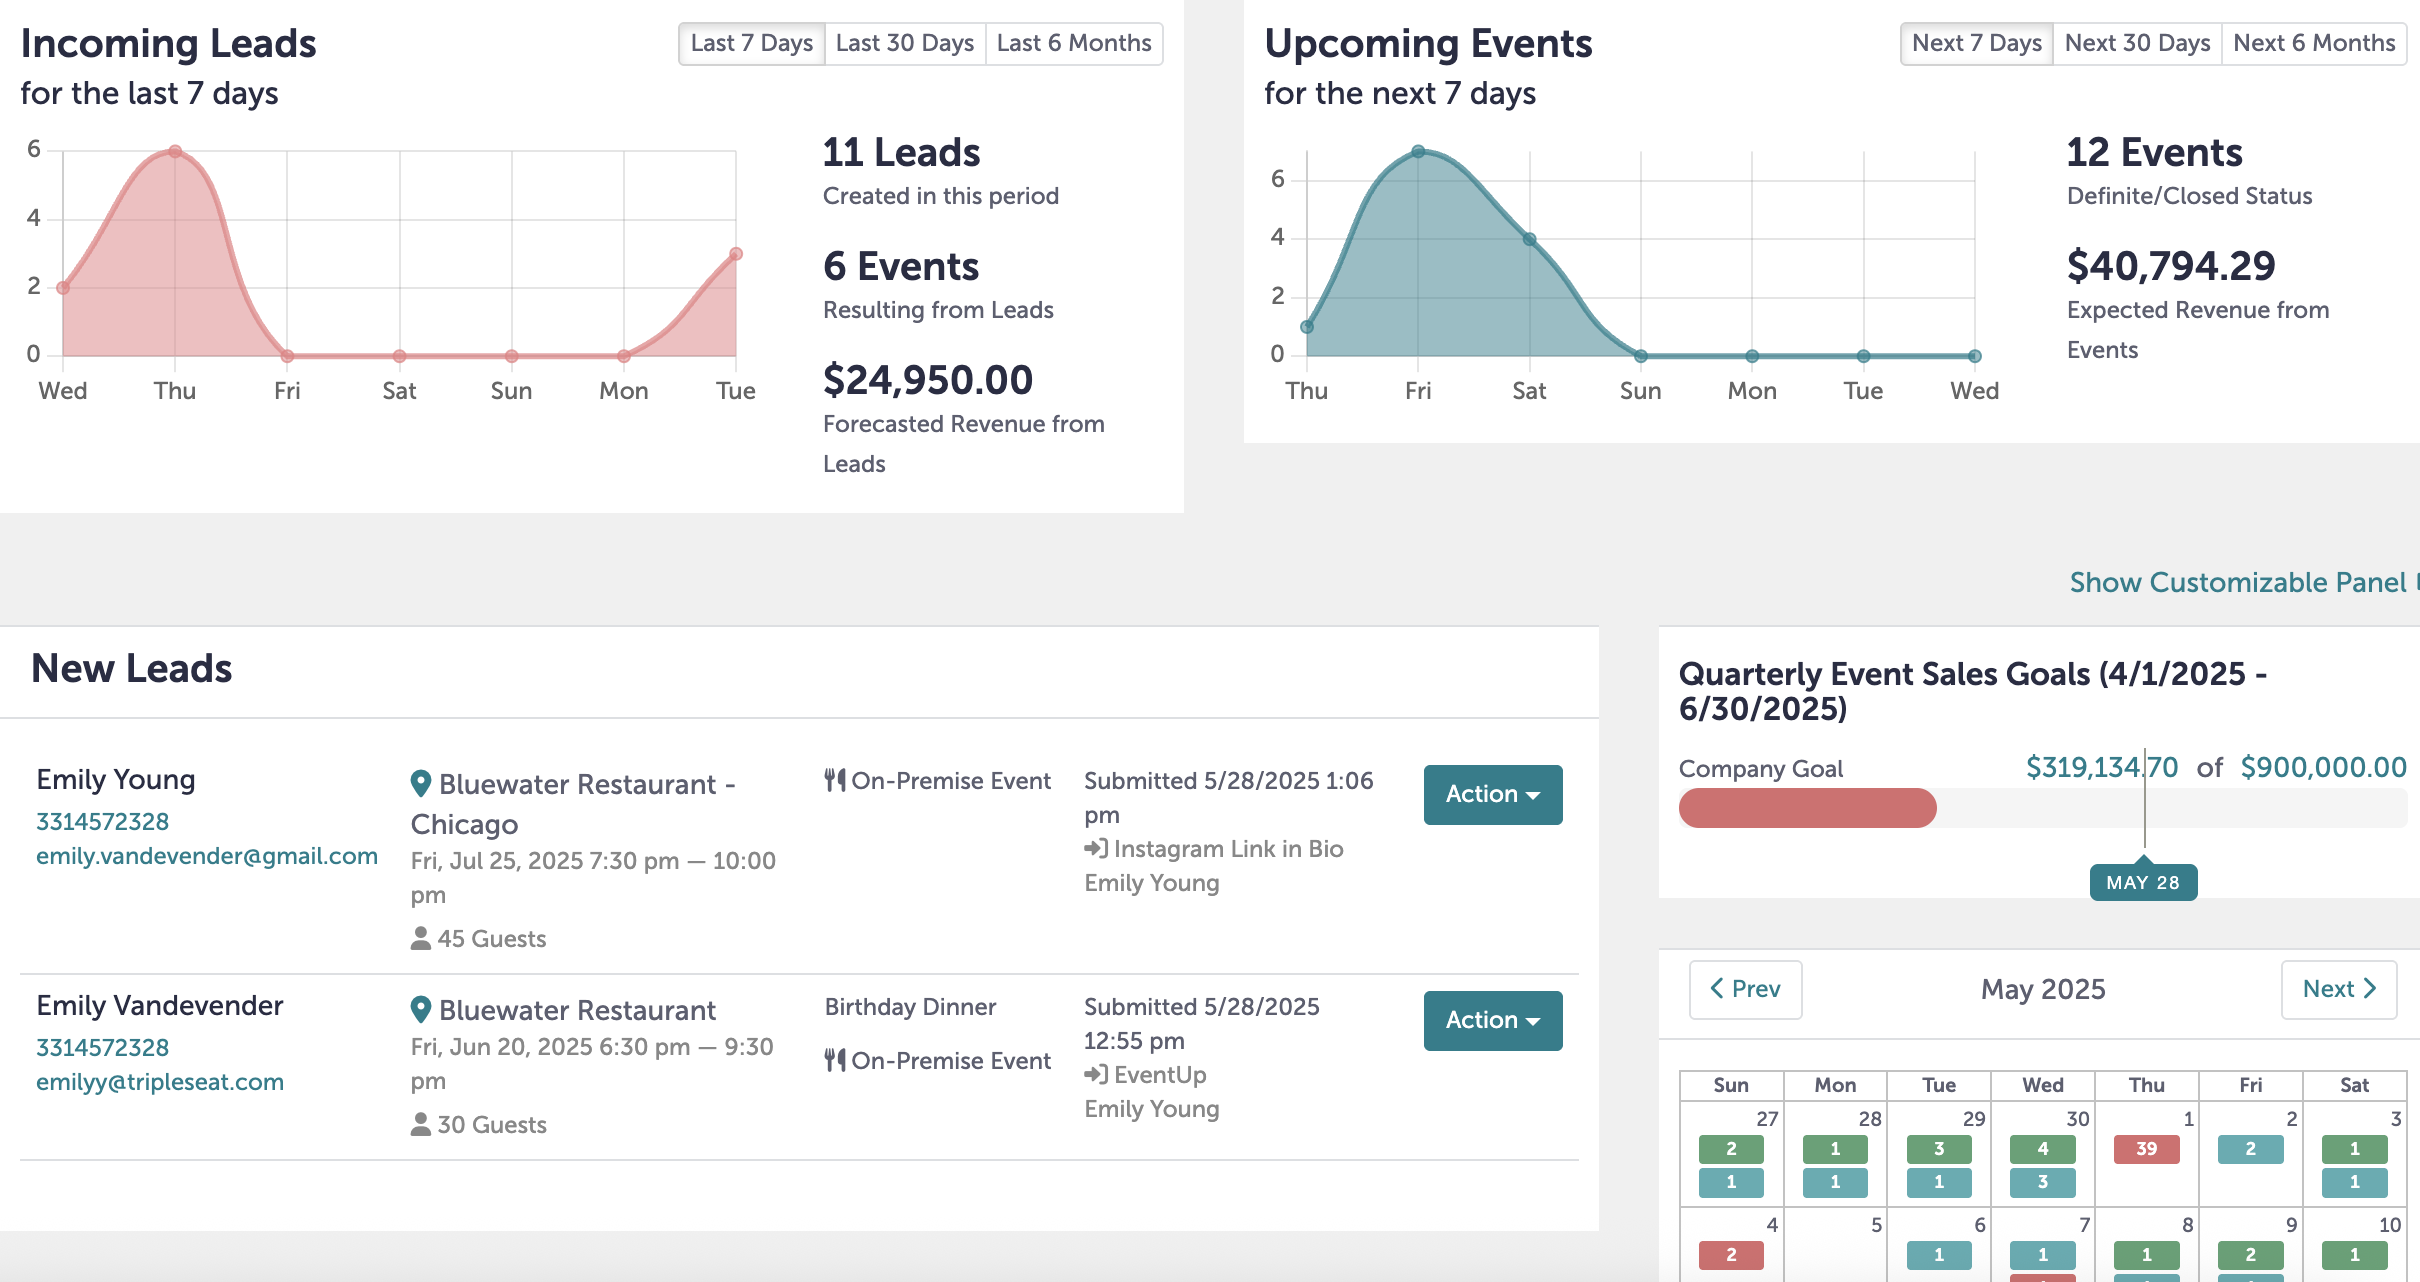This screenshot has height=1282, width=2420.
Task: Go to previous month with Prev button
Action: [1745, 989]
